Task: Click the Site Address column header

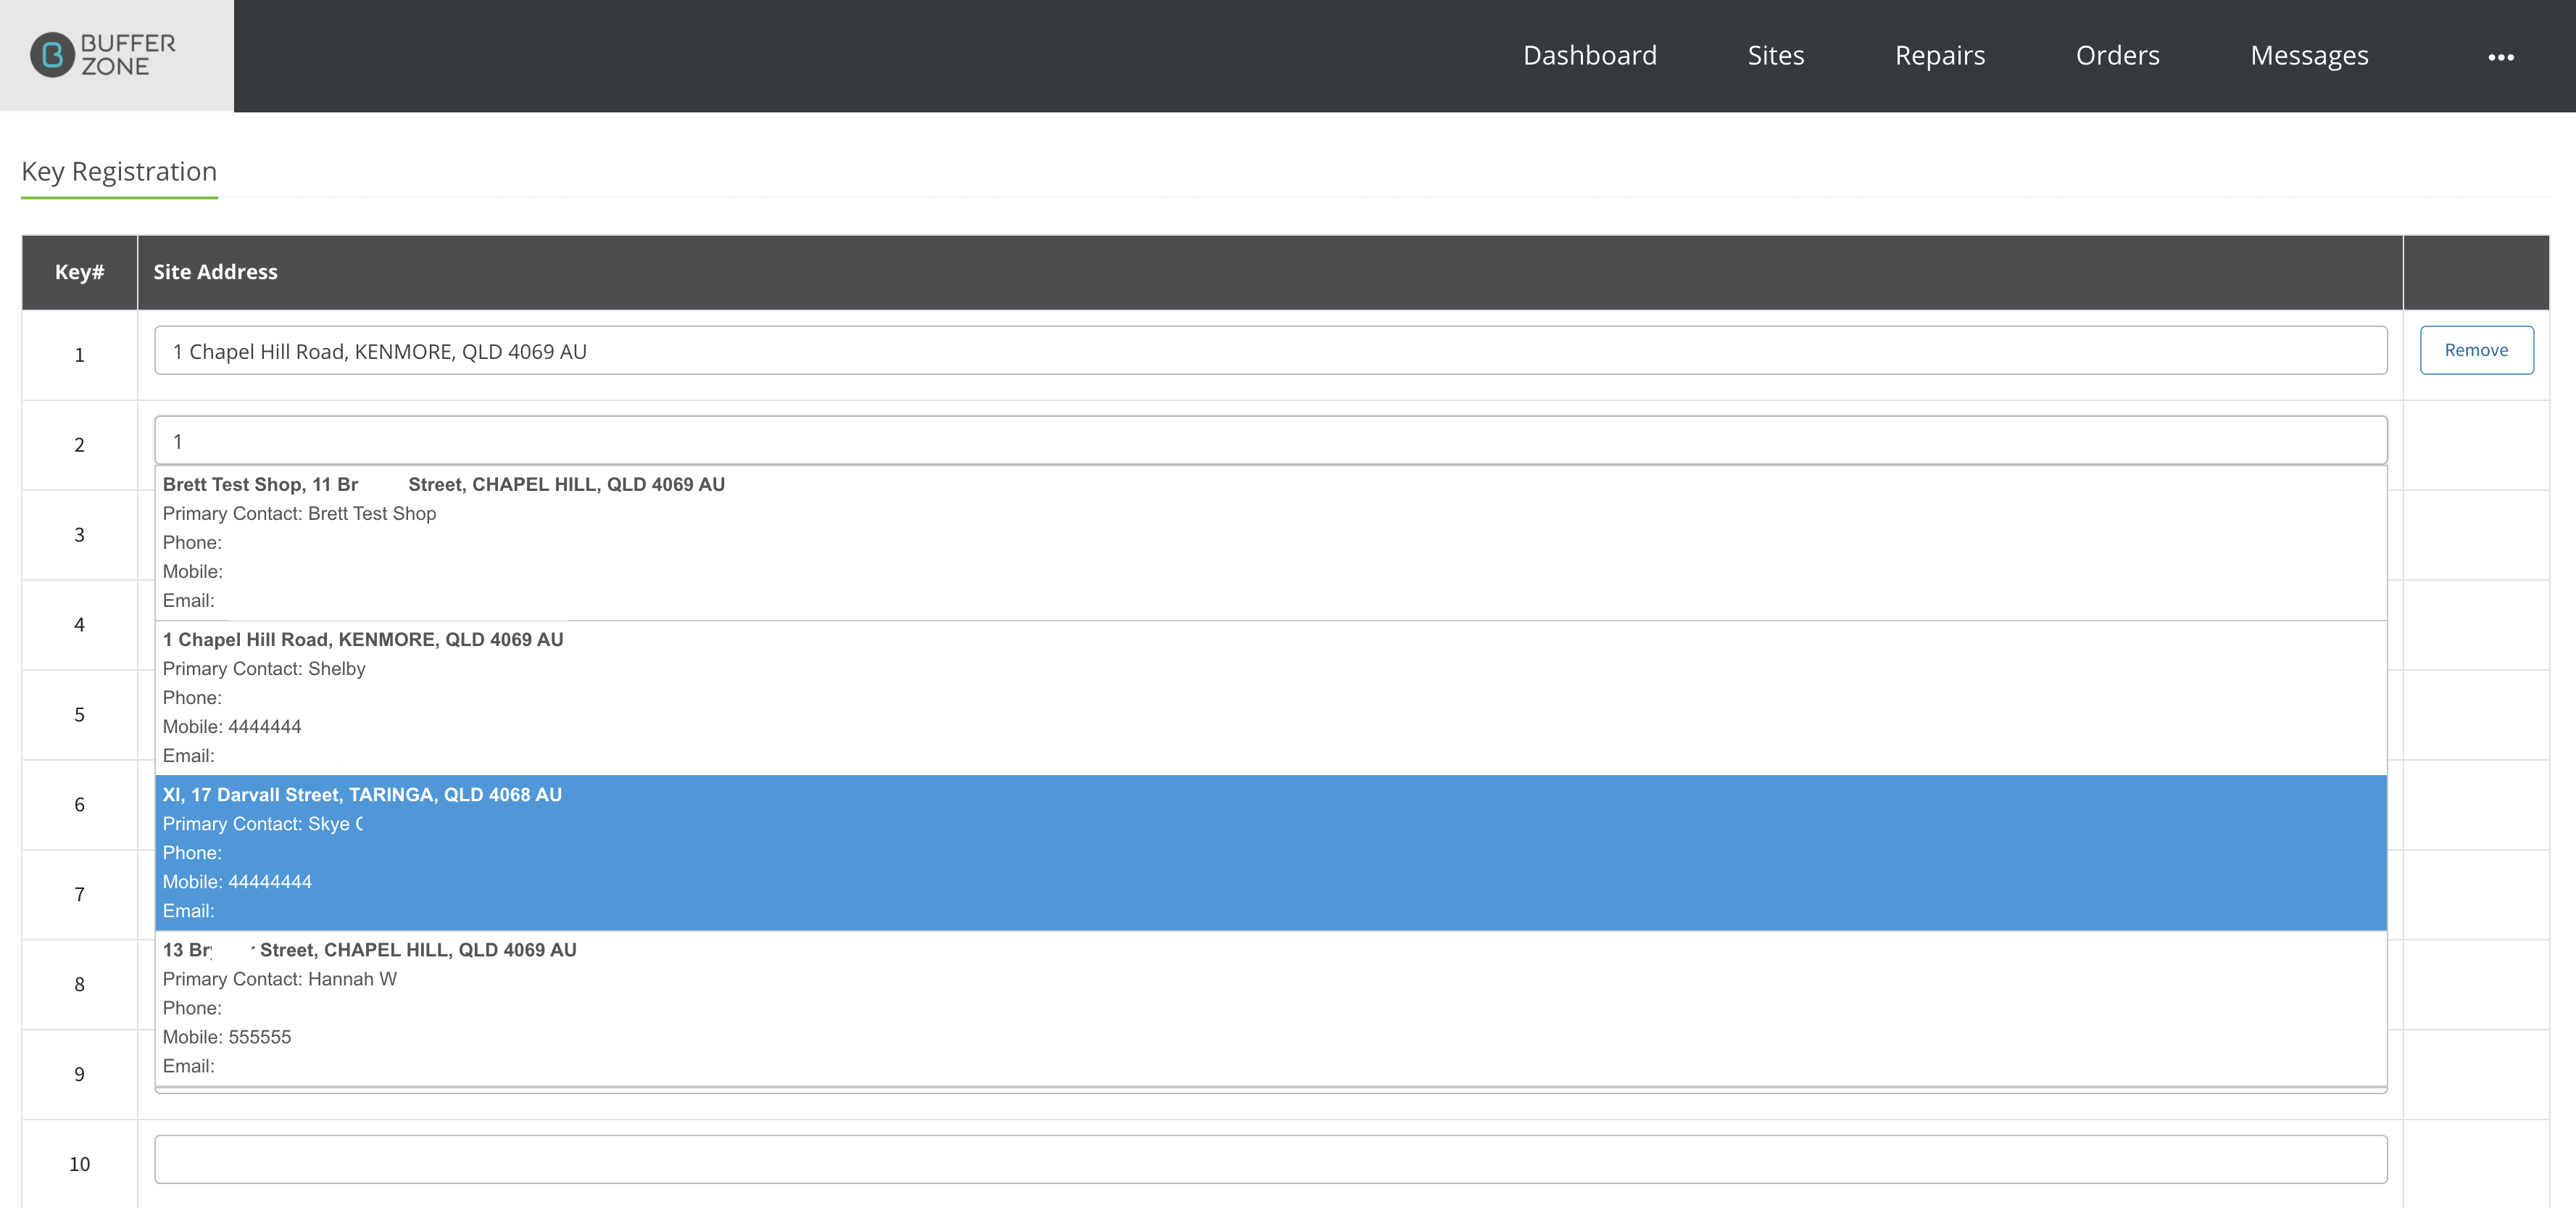Action: 215,272
